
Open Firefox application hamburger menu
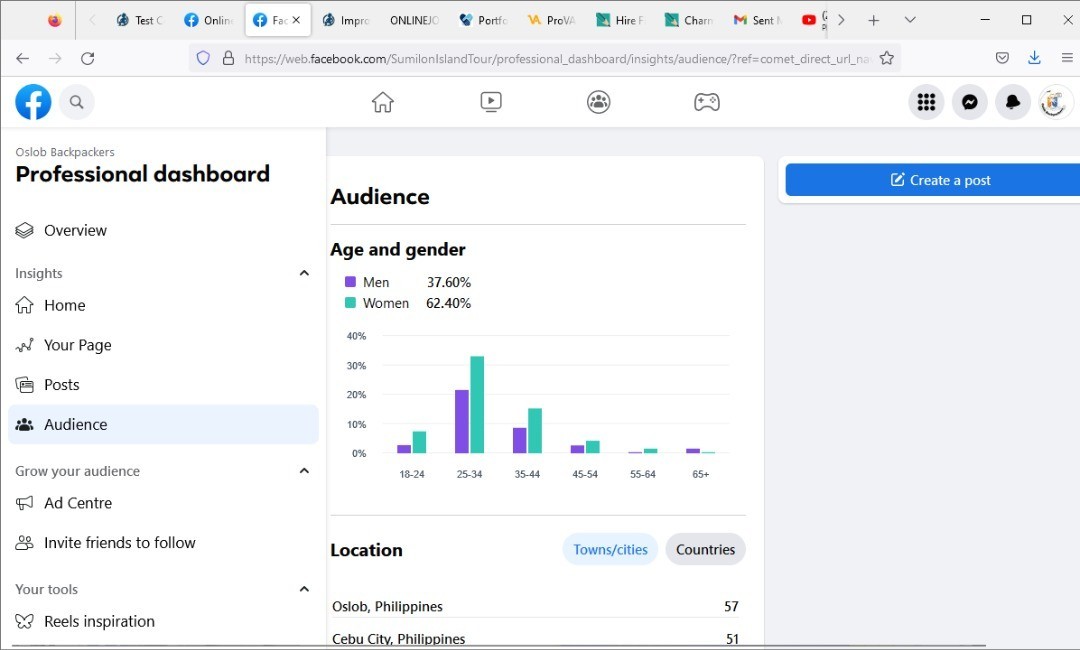point(1067,59)
